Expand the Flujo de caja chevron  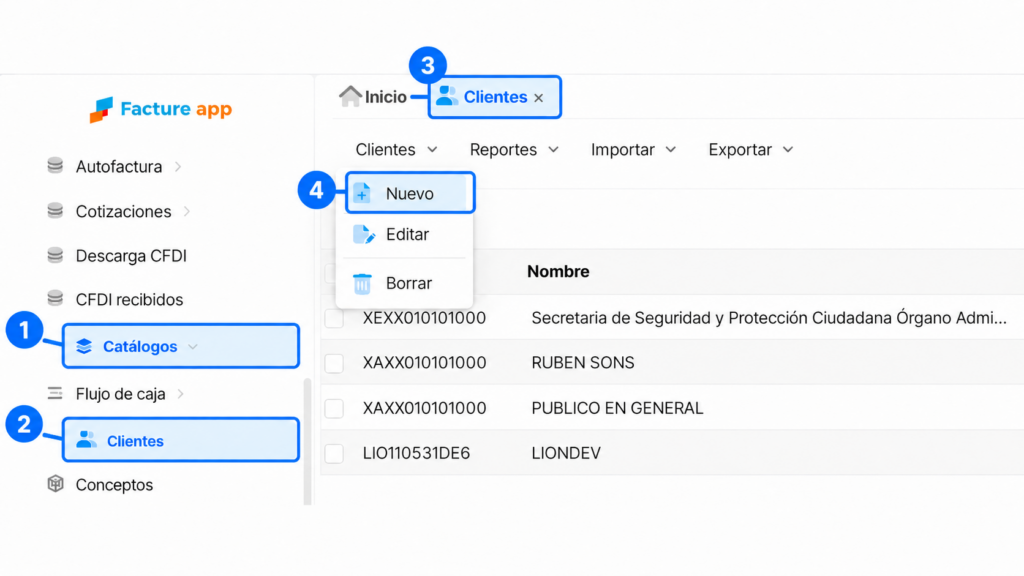click(181, 394)
